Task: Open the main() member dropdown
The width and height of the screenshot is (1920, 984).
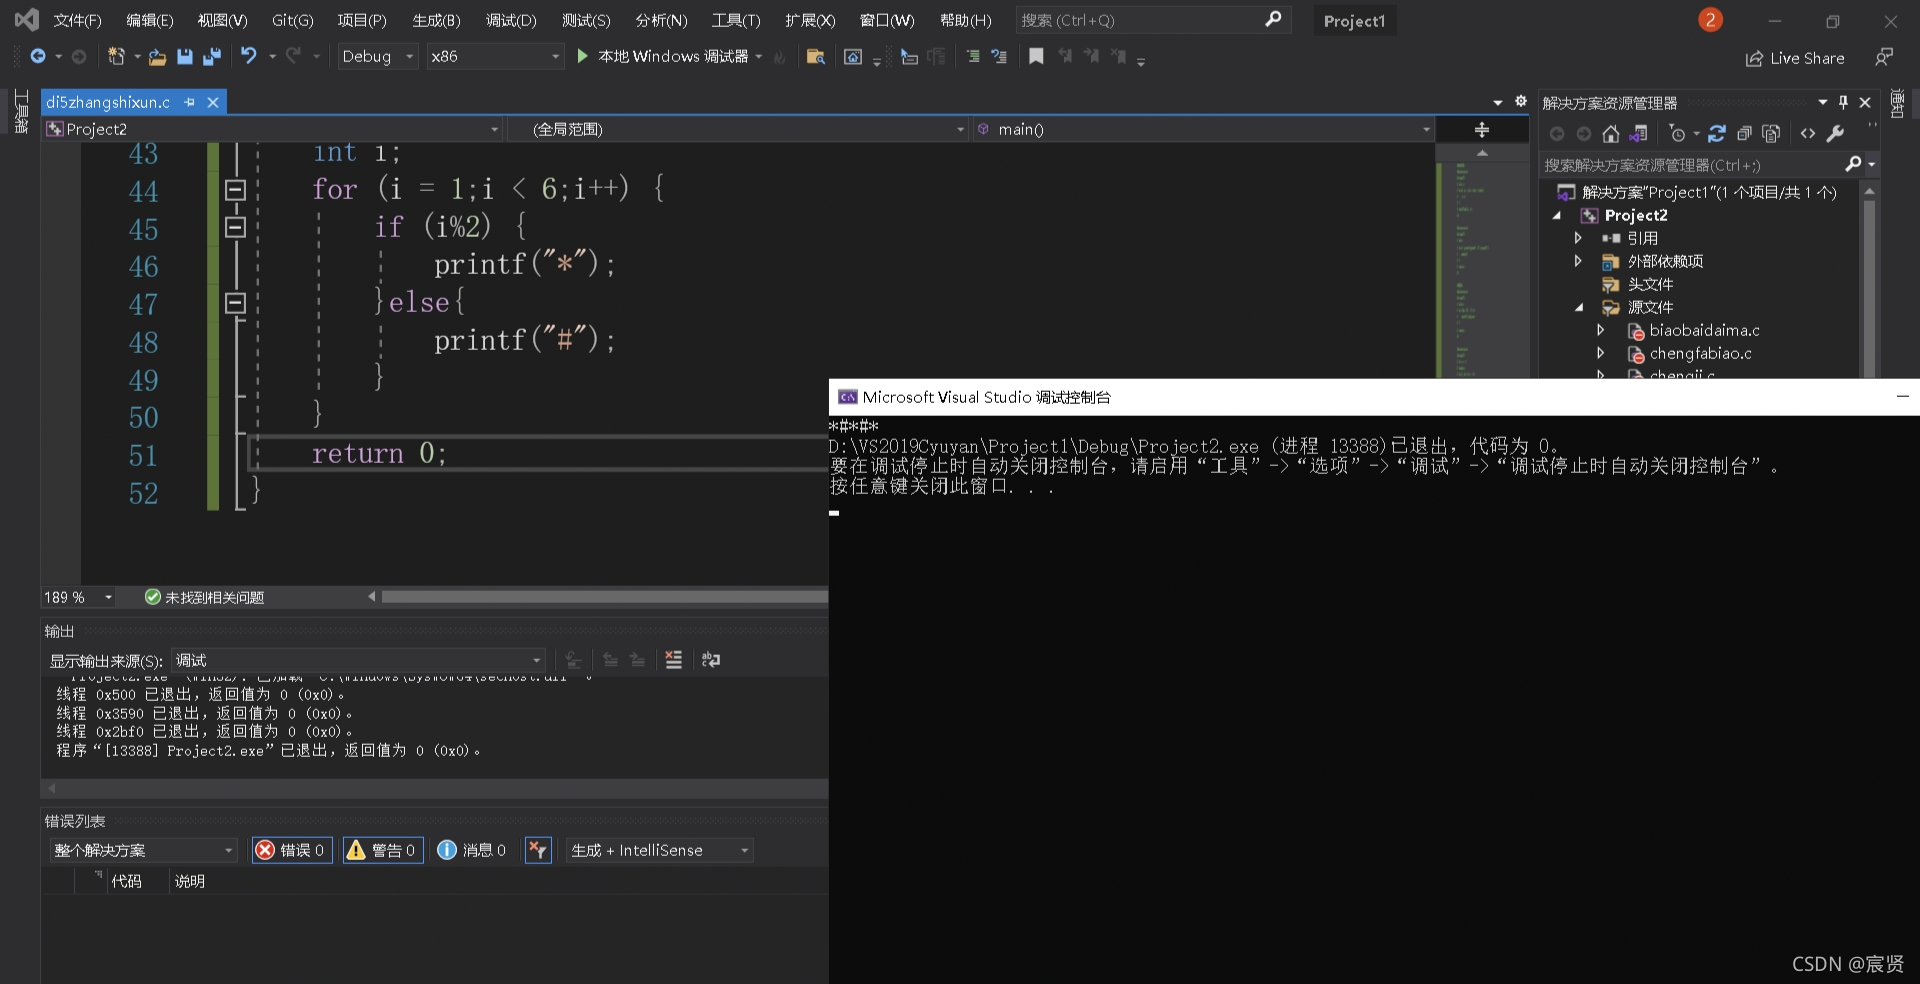Action: point(1203,129)
